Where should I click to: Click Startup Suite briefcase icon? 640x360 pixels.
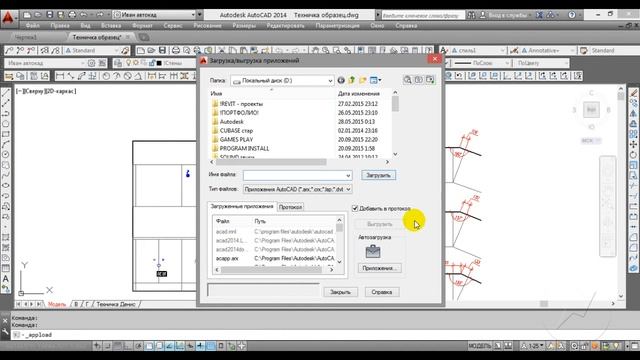[x=373, y=251]
